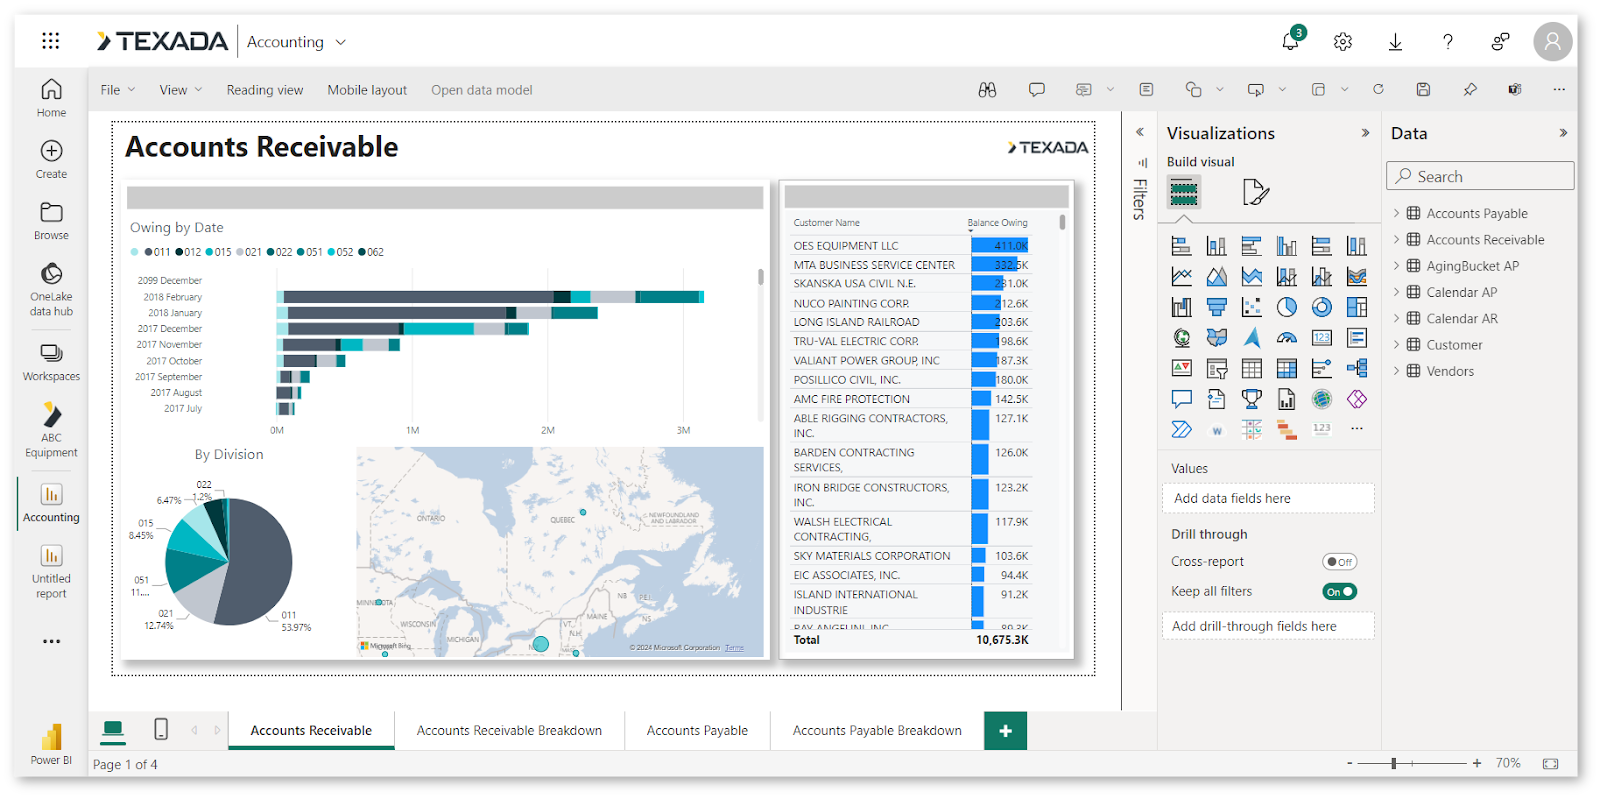Viewport: 1600px width, 799px height.
Task: Click Mobile layout in the toolbar
Action: [x=367, y=90]
